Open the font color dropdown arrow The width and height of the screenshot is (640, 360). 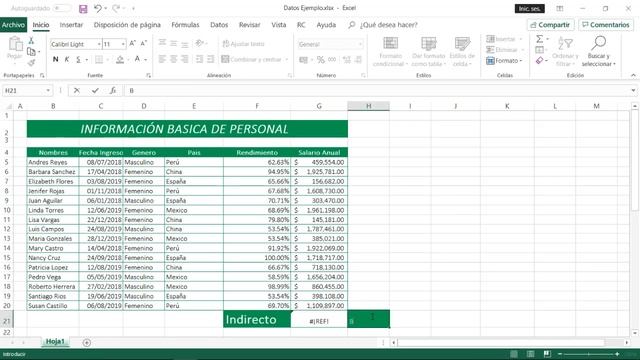(x=146, y=60)
